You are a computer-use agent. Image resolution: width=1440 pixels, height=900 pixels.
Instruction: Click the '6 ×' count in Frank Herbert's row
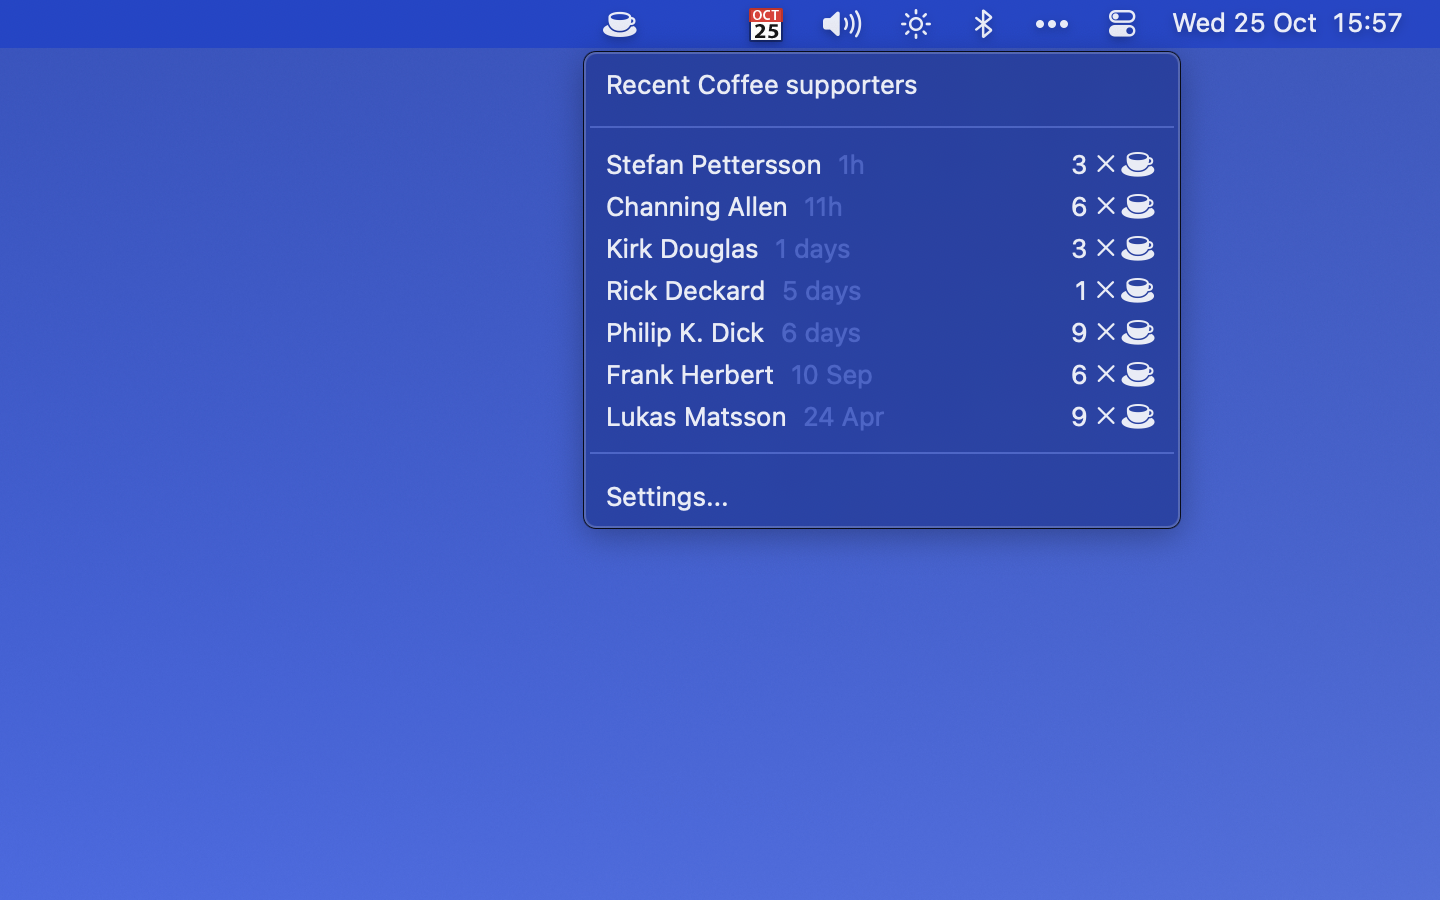(x=1093, y=374)
